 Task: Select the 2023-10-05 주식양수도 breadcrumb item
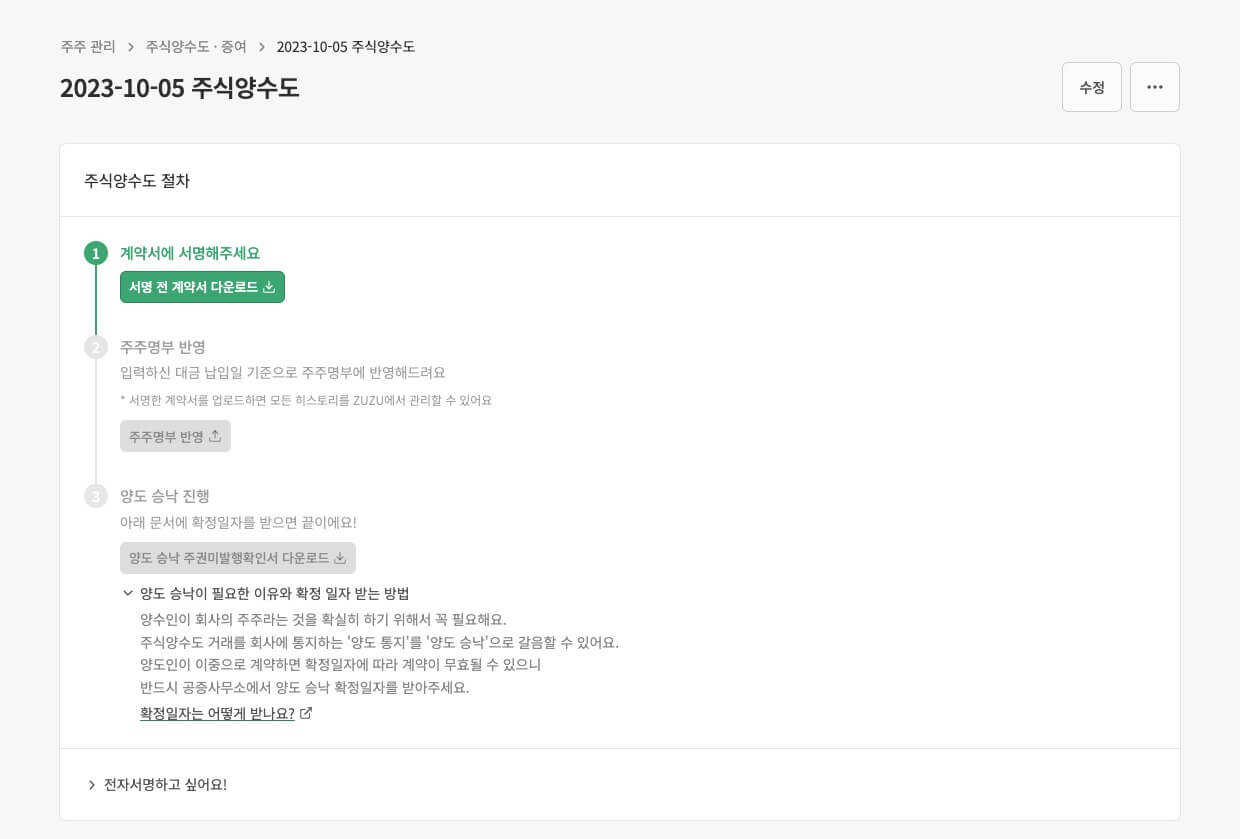pyautogui.click(x=345, y=46)
